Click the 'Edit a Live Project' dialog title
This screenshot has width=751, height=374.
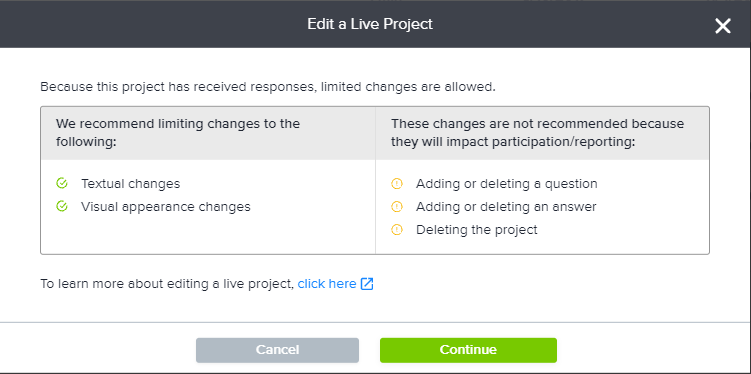(370, 24)
